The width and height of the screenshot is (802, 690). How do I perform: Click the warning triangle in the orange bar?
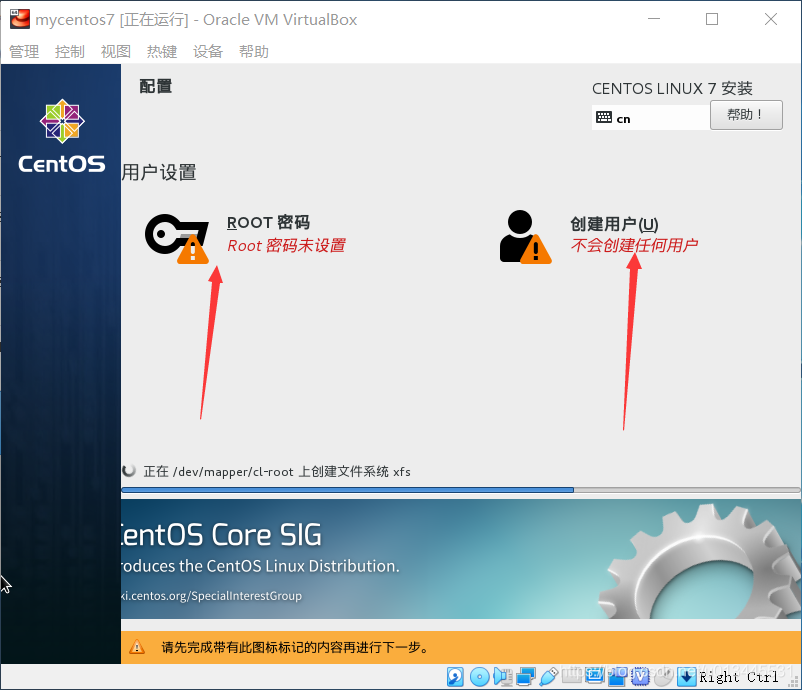pyautogui.click(x=137, y=647)
